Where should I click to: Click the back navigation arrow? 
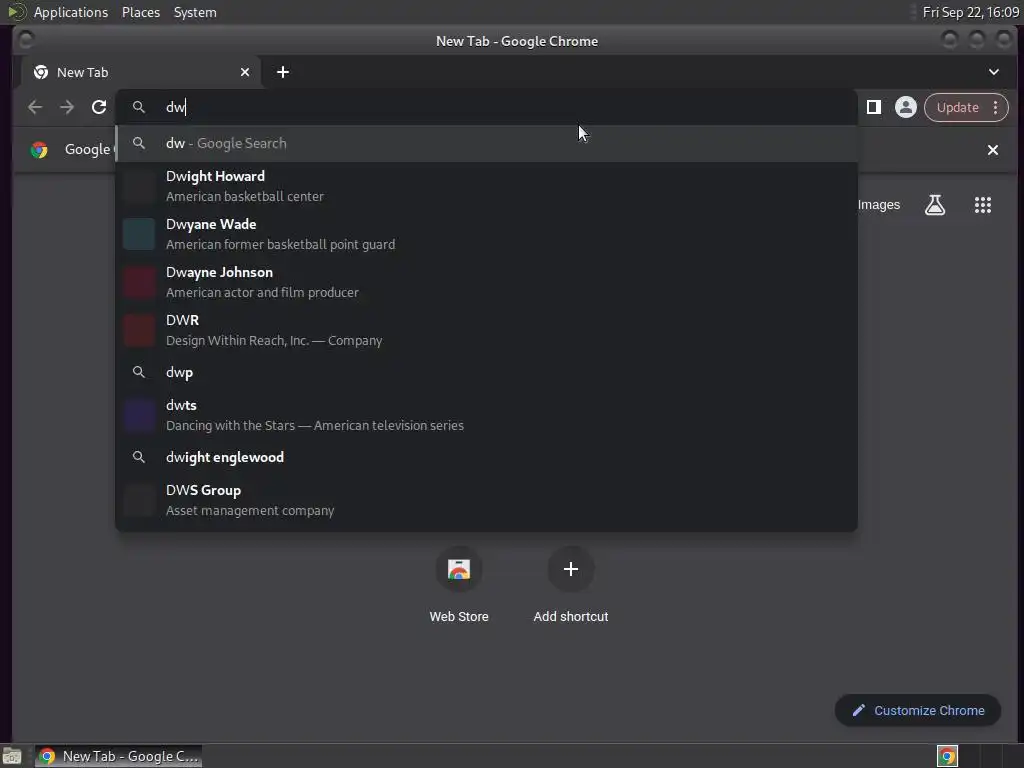[x=35, y=107]
